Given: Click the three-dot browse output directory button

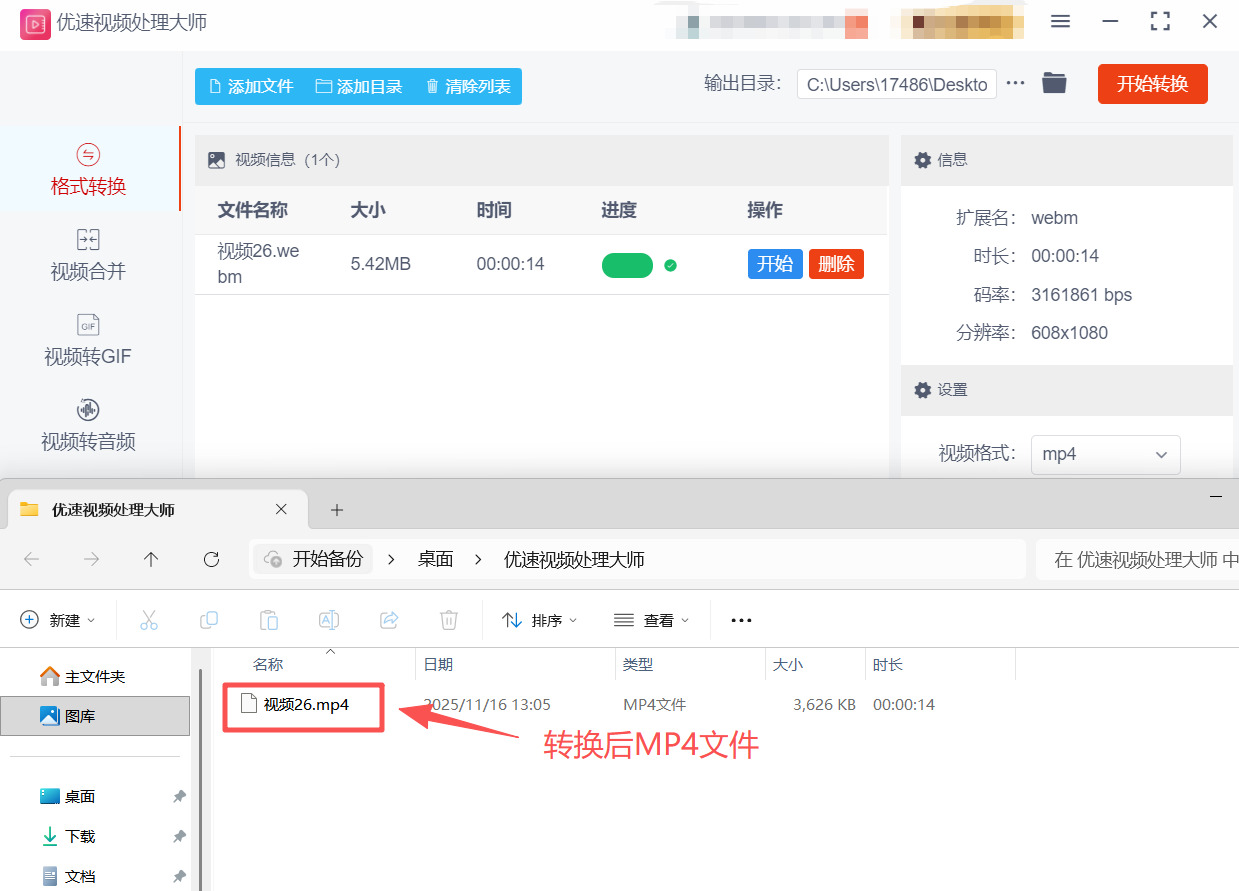Looking at the screenshot, I should 1015,83.
